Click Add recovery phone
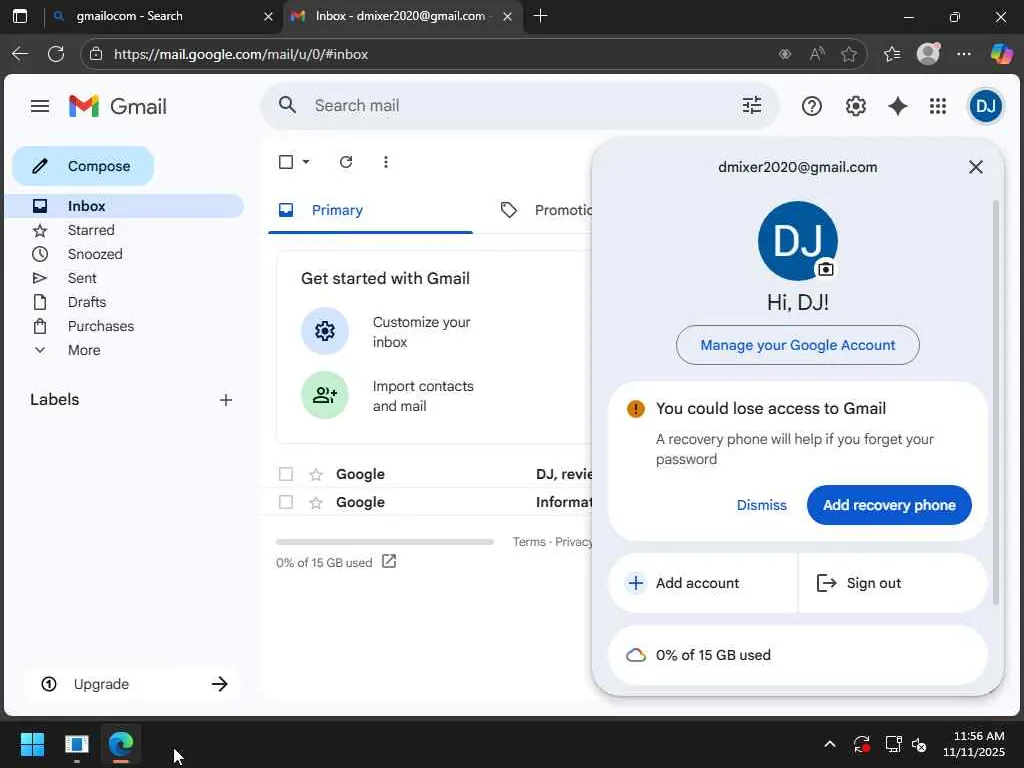The height and width of the screenshot is (768, 1024). point(889,505)
